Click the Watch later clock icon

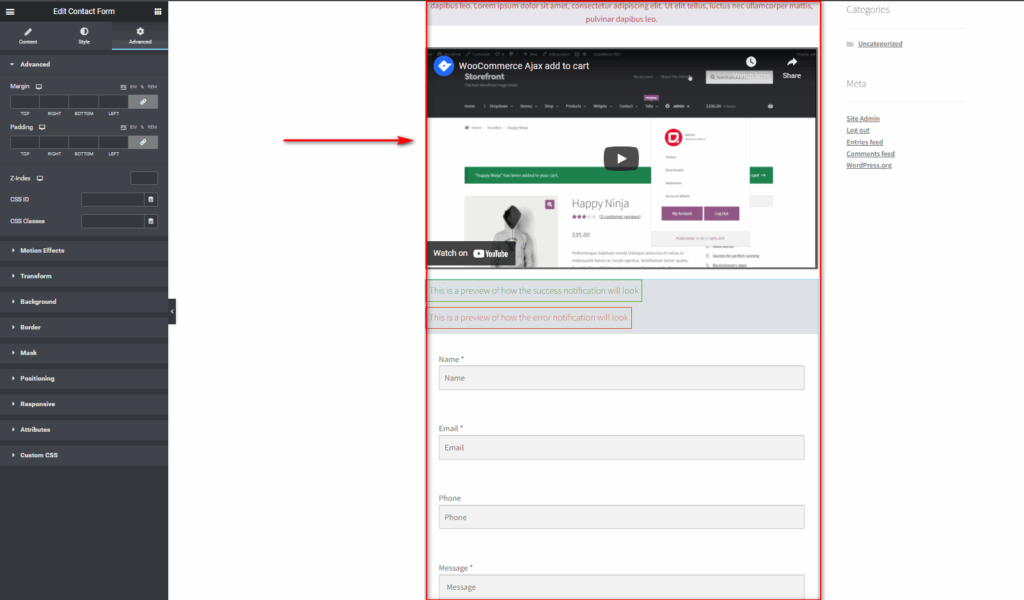tap(751, 62)
